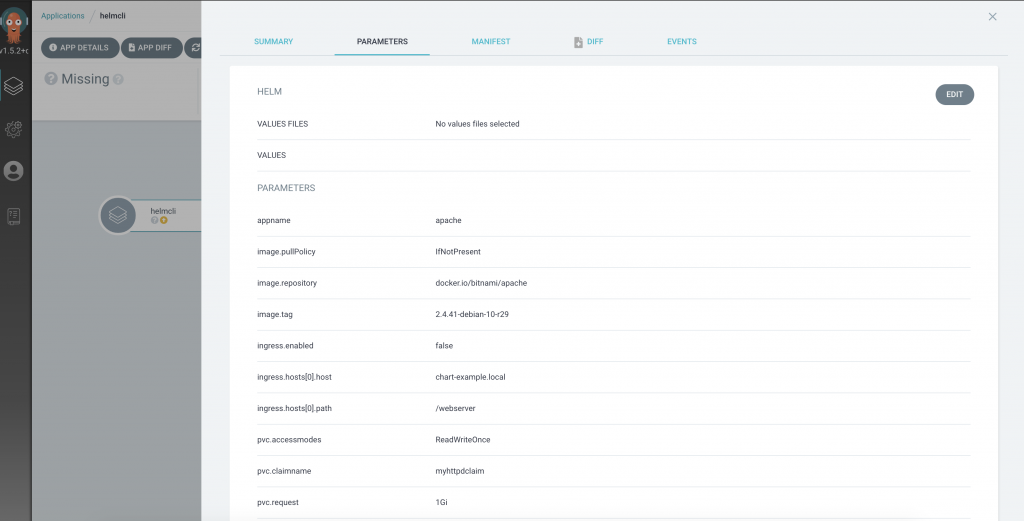Click the Diff tab's document icon

578,42
